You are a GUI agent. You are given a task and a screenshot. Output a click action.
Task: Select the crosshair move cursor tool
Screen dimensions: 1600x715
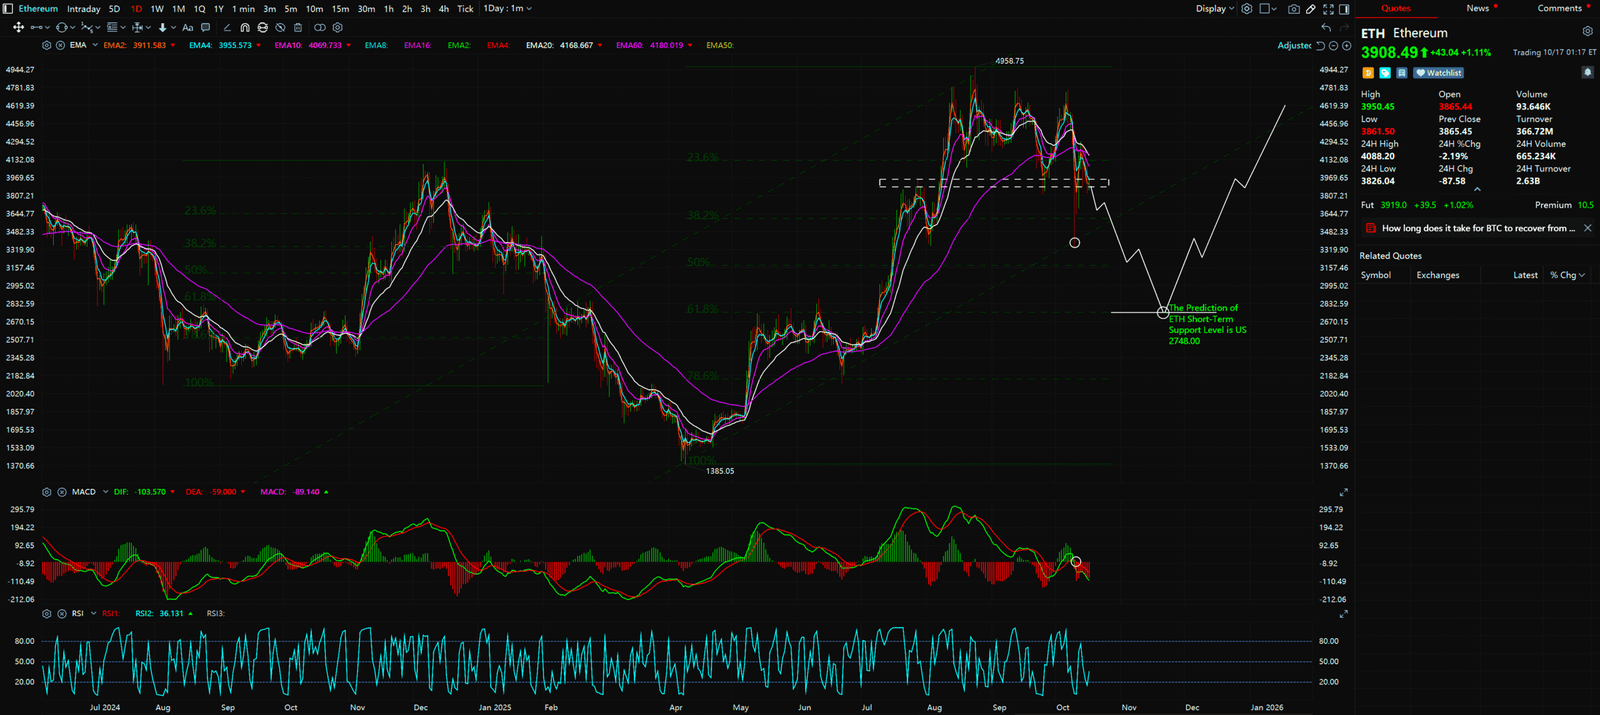click(18, 27)
